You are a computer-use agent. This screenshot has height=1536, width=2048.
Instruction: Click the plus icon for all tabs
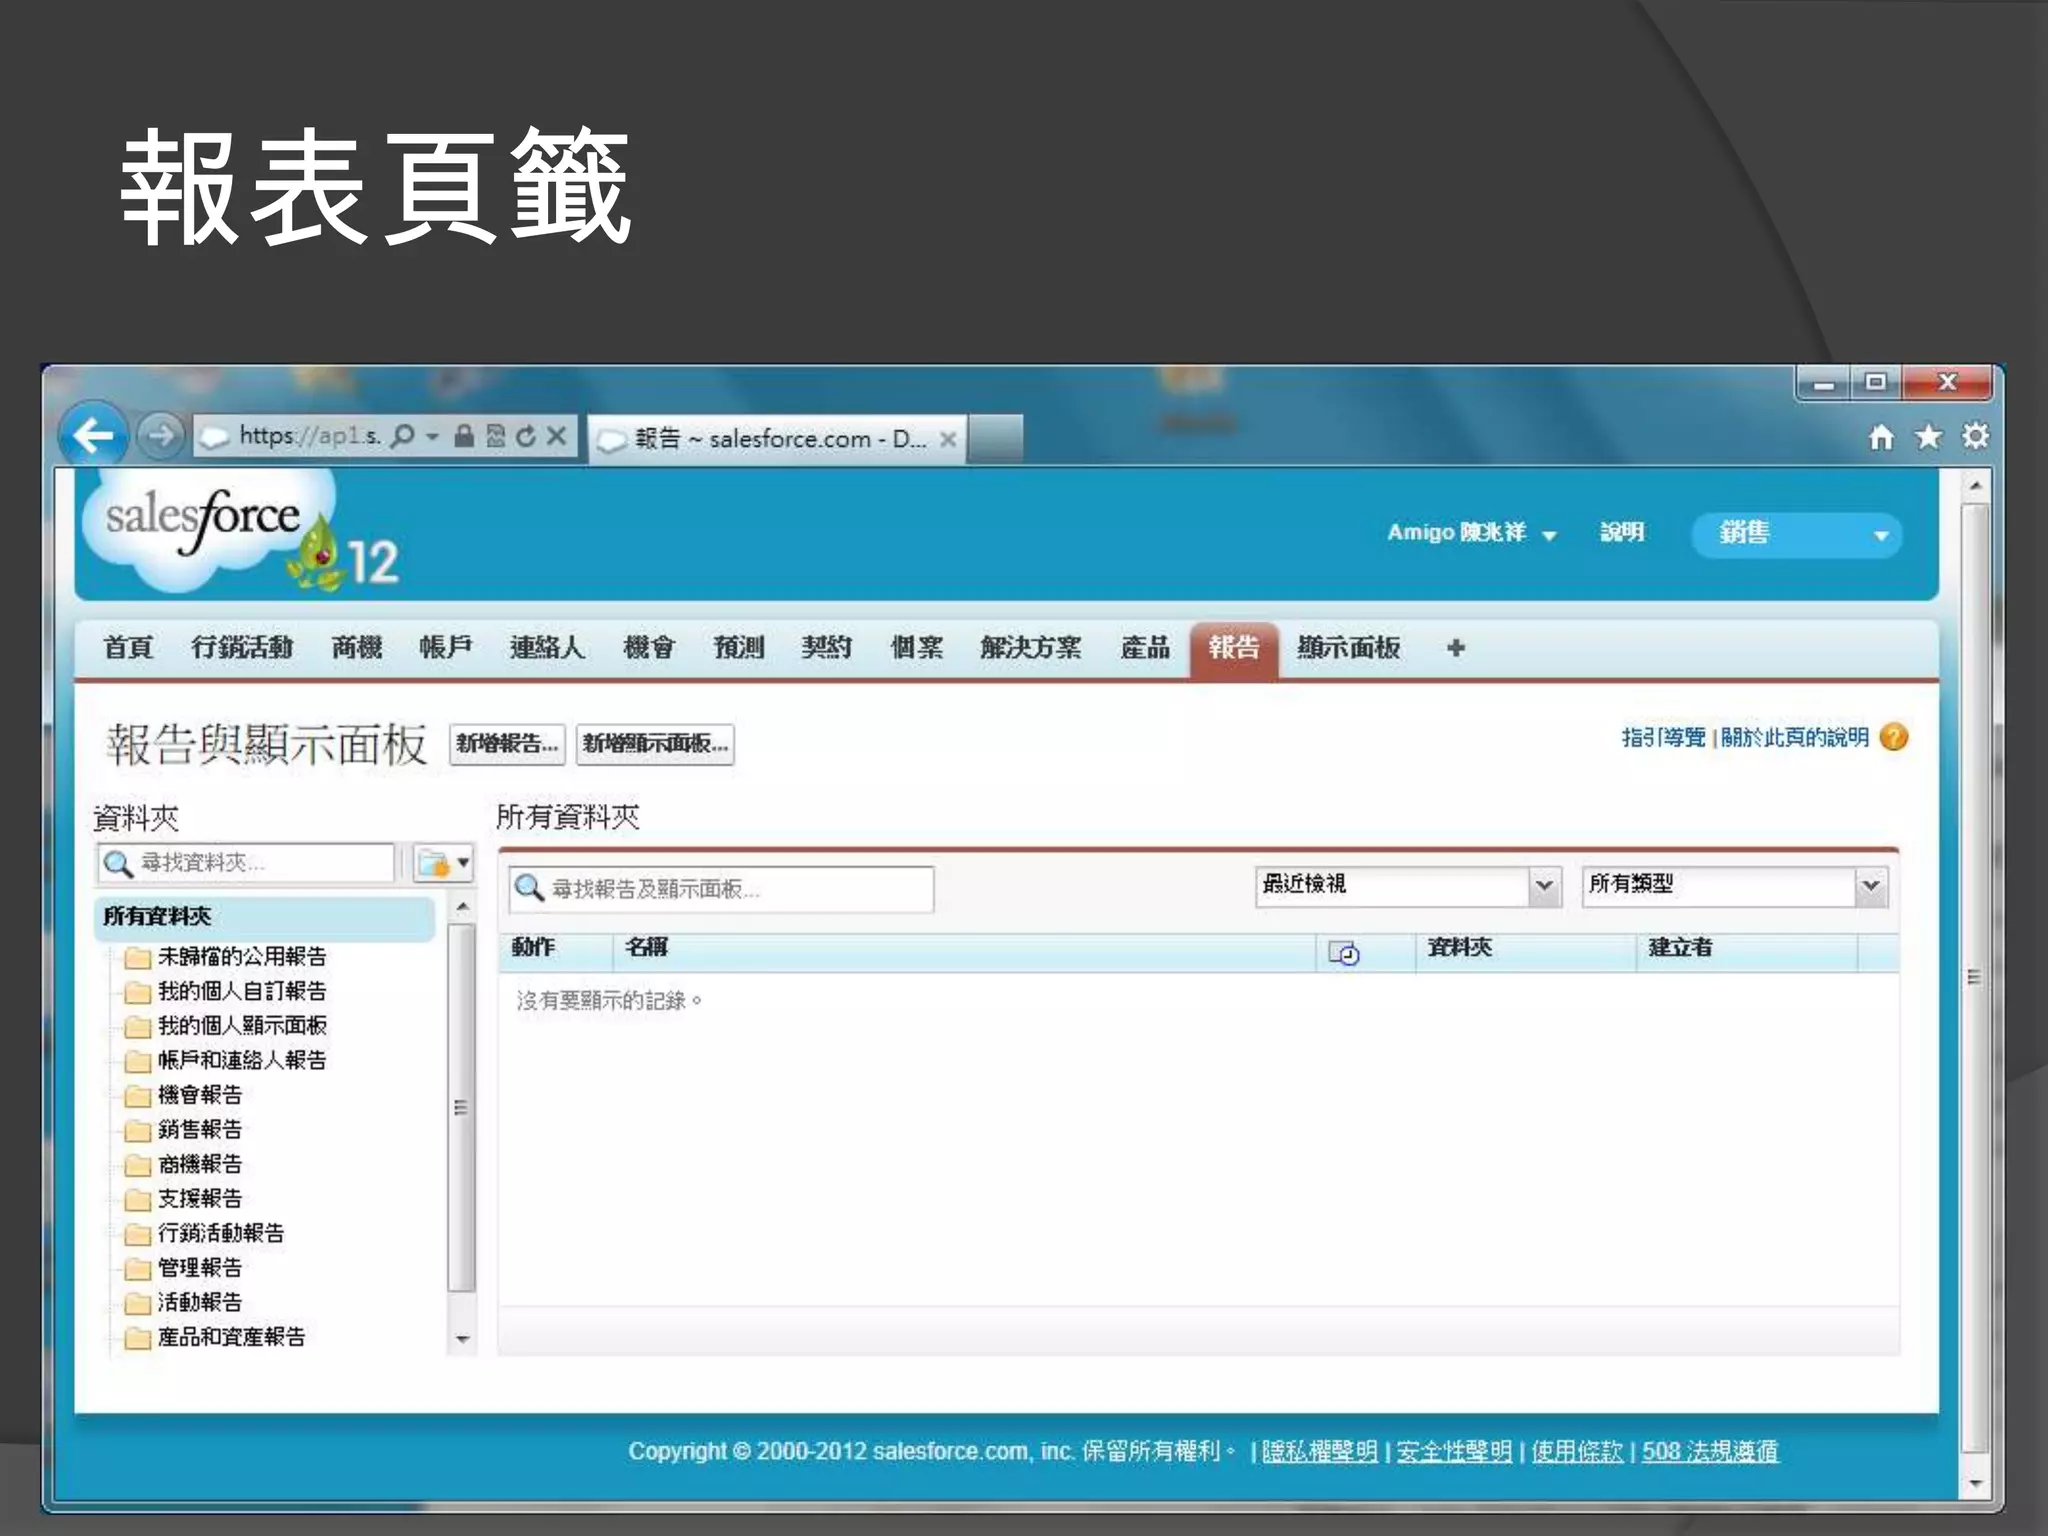1456,648
